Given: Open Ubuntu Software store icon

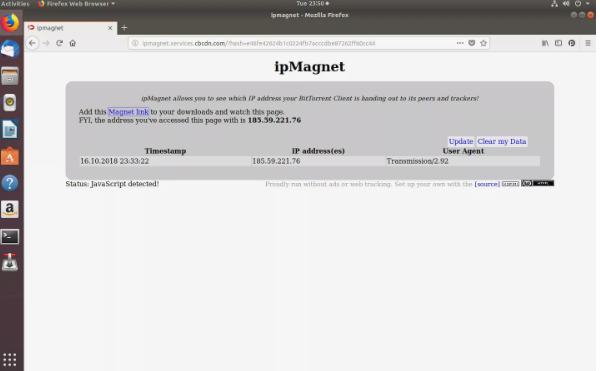Looking at the screenshot, I should click(x=10, y=156).
